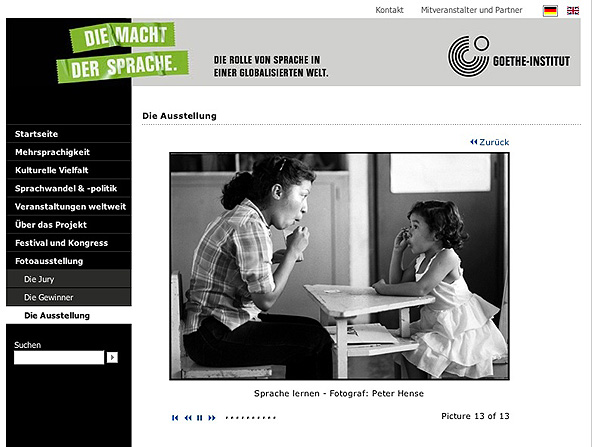Go to previous picture in slideshow
Image resolution: width=592 pixels, height=447 pixels.
pyautogui.click(x=188, y=418)
